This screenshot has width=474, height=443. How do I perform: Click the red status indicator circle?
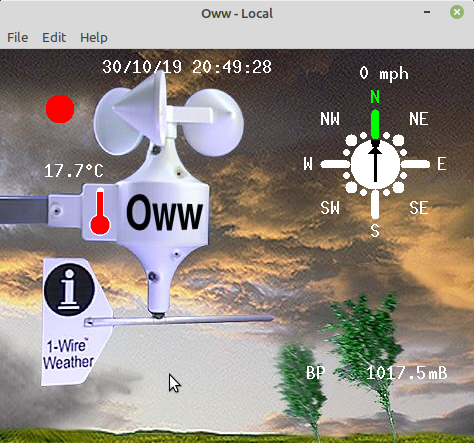(60, 109)
